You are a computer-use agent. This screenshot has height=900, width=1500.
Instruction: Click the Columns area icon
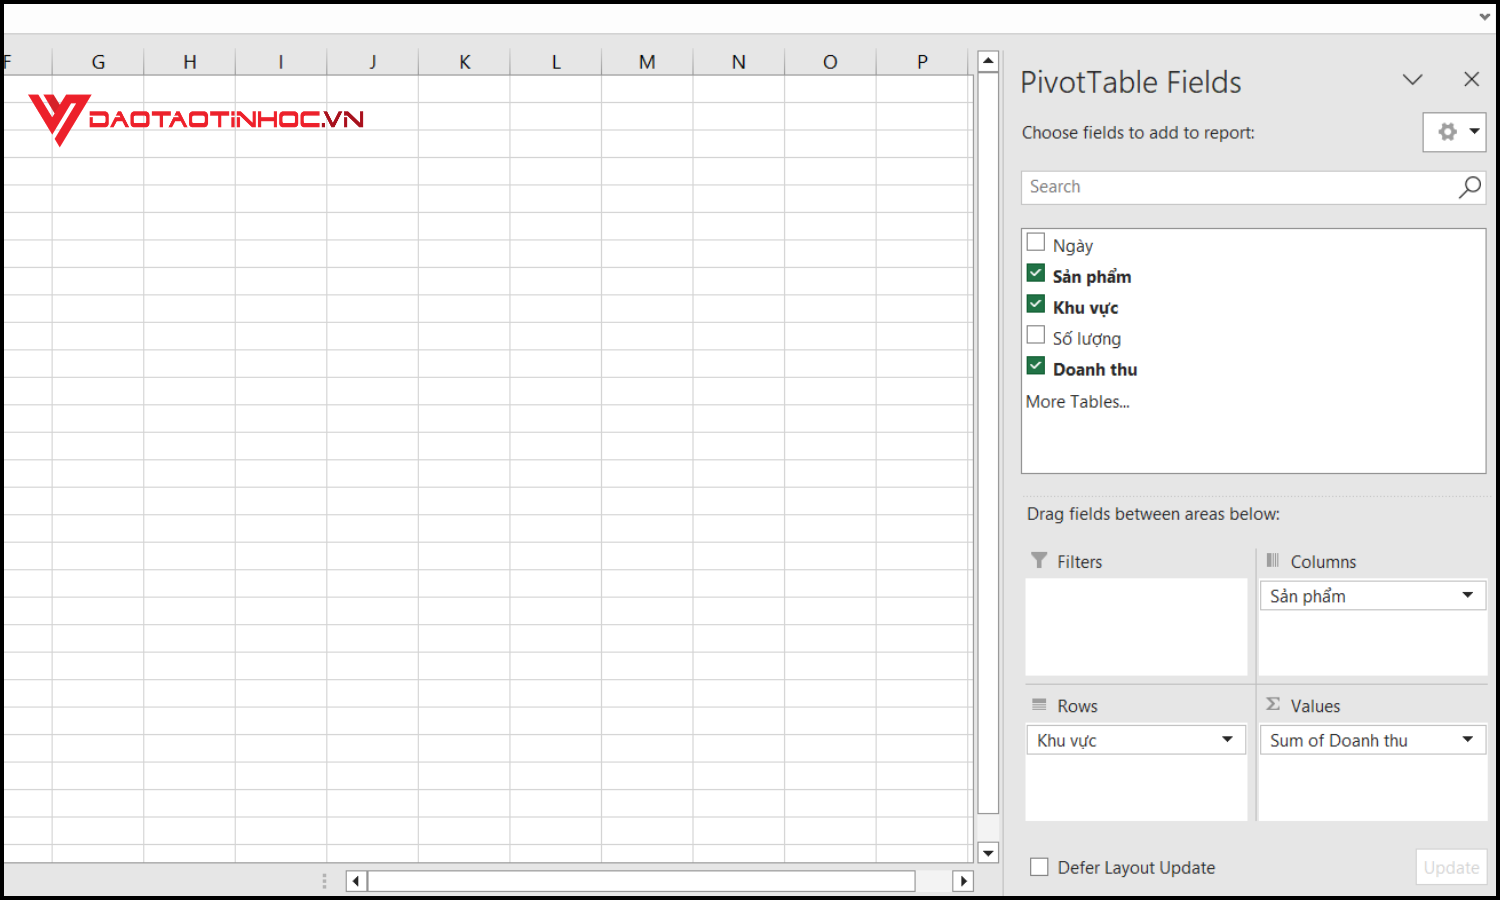[x=1274, y=561]
